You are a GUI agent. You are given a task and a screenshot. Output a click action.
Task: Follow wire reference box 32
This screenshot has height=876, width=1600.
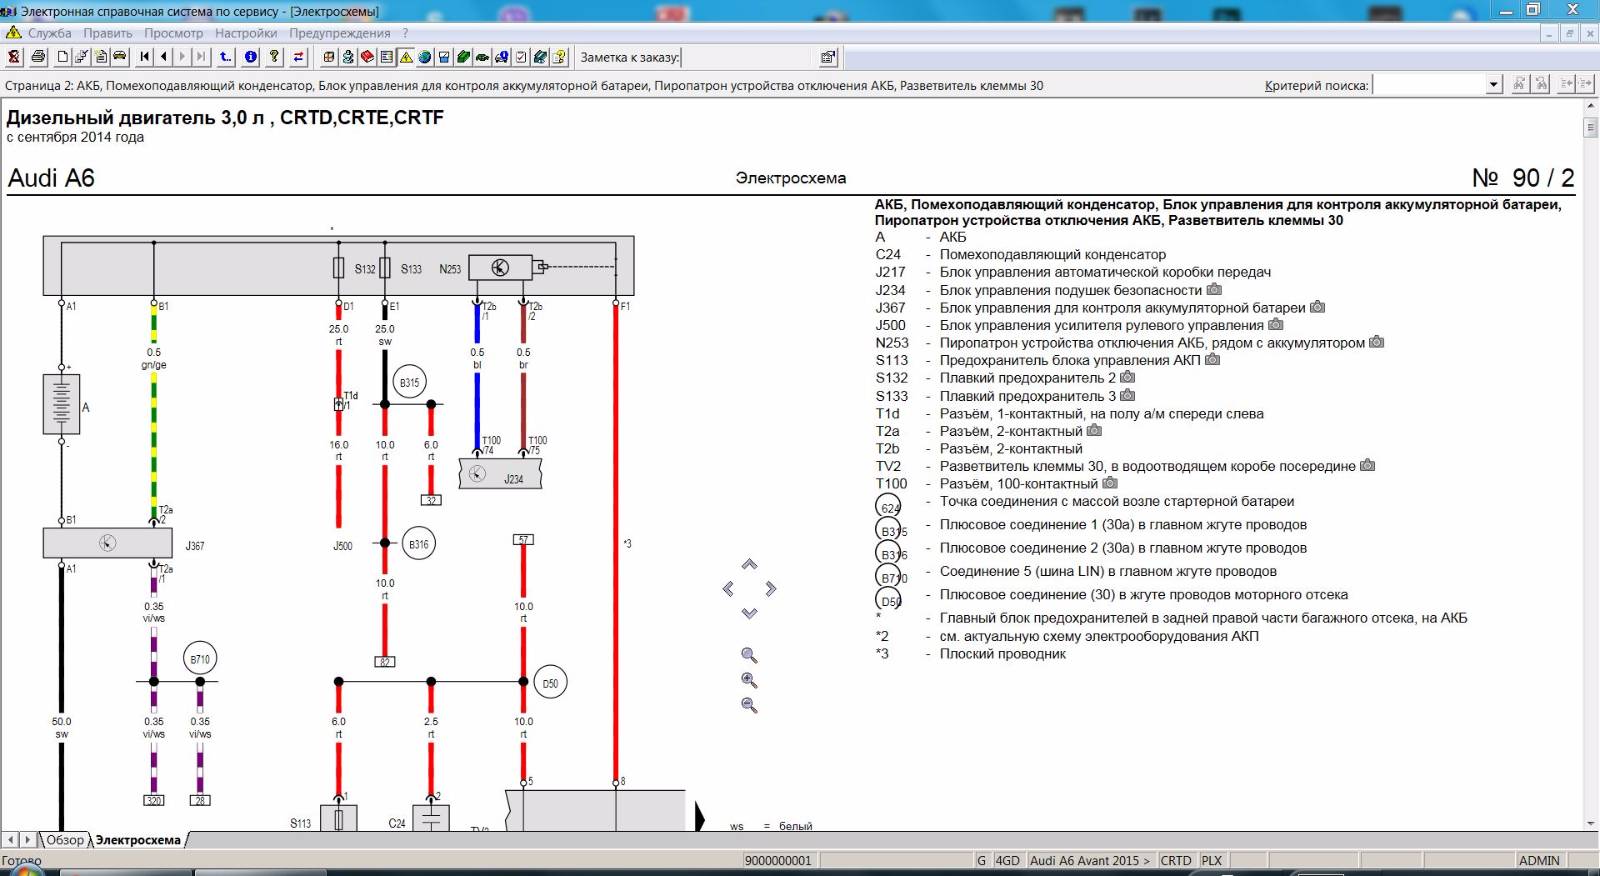[x=431, y=500]
